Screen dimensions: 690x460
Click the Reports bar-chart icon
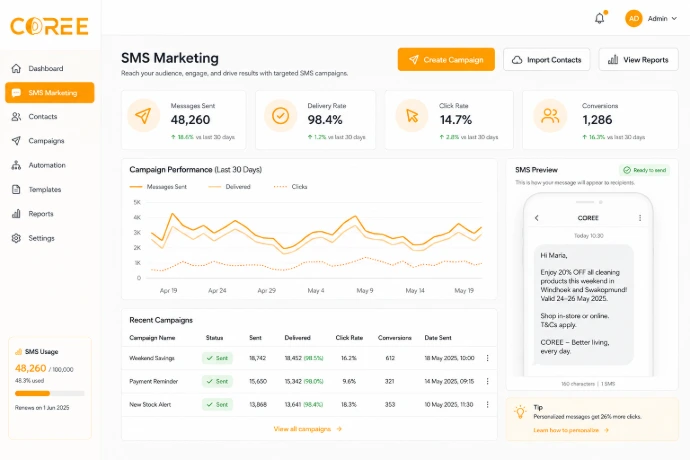pyautogui.click(x=16, y=213)
